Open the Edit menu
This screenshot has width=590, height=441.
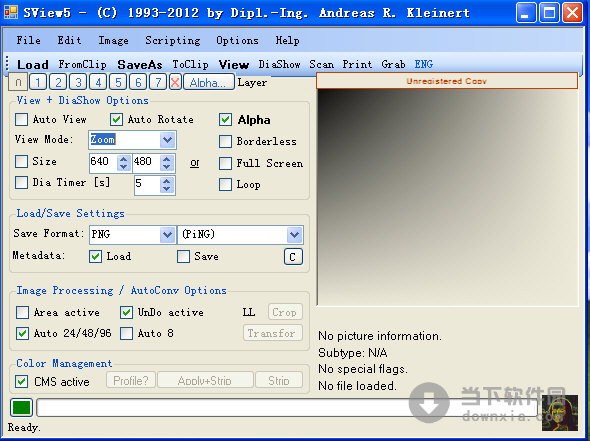click(x=69, y=40)
